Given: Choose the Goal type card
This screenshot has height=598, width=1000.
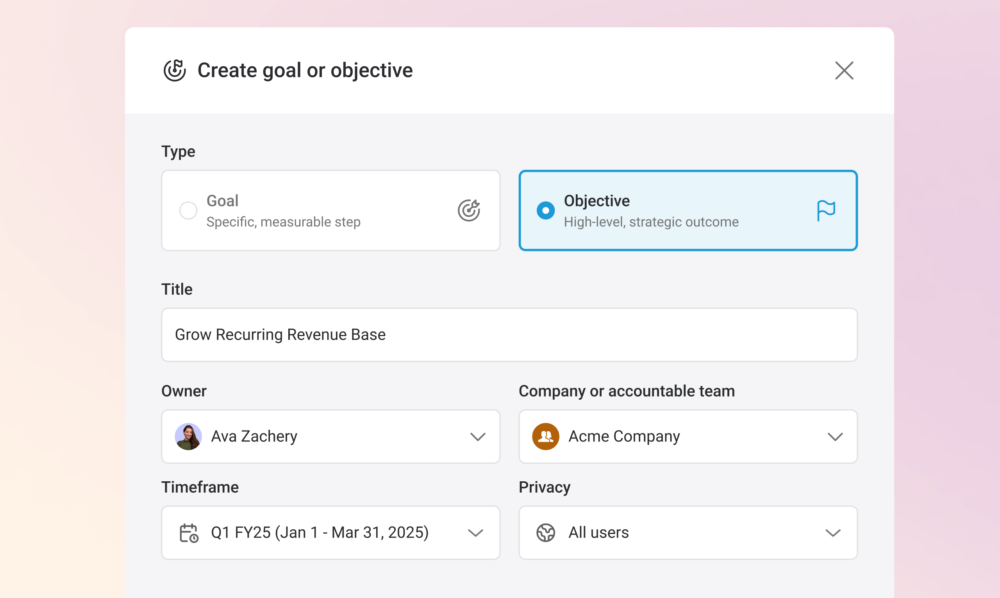Looking at the screenshot, I should tap(330, 210).
